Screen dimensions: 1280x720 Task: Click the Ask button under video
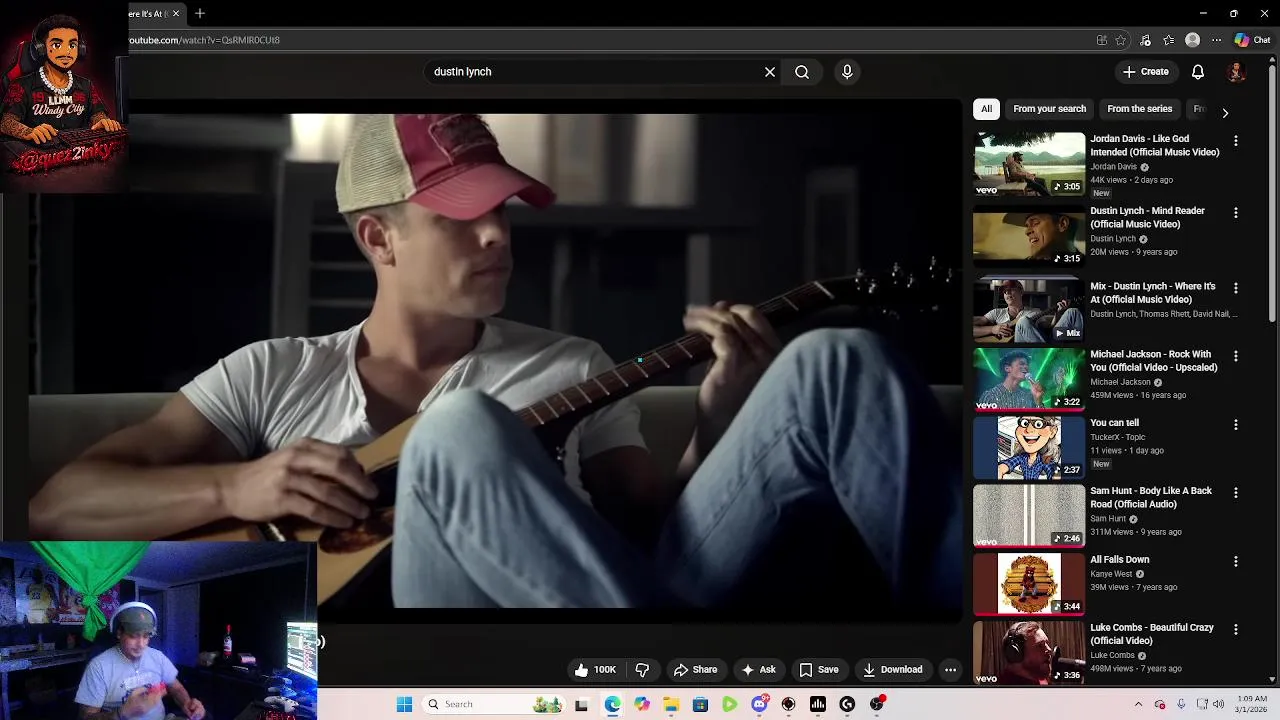pos(758,670)
